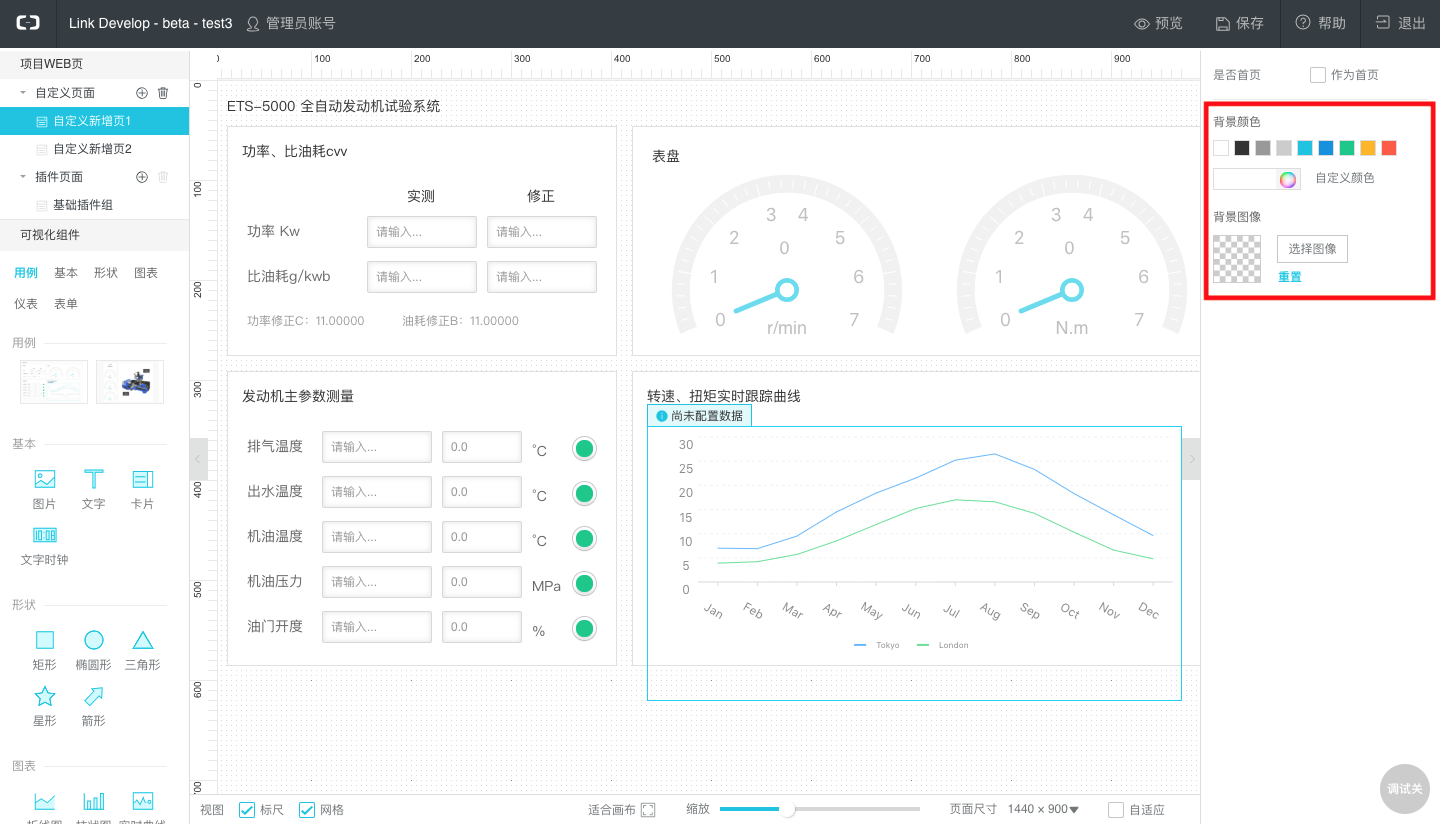1440x824 pixels.
Task: Collapse the right properties panel arrow
Action: (1191, 459)
